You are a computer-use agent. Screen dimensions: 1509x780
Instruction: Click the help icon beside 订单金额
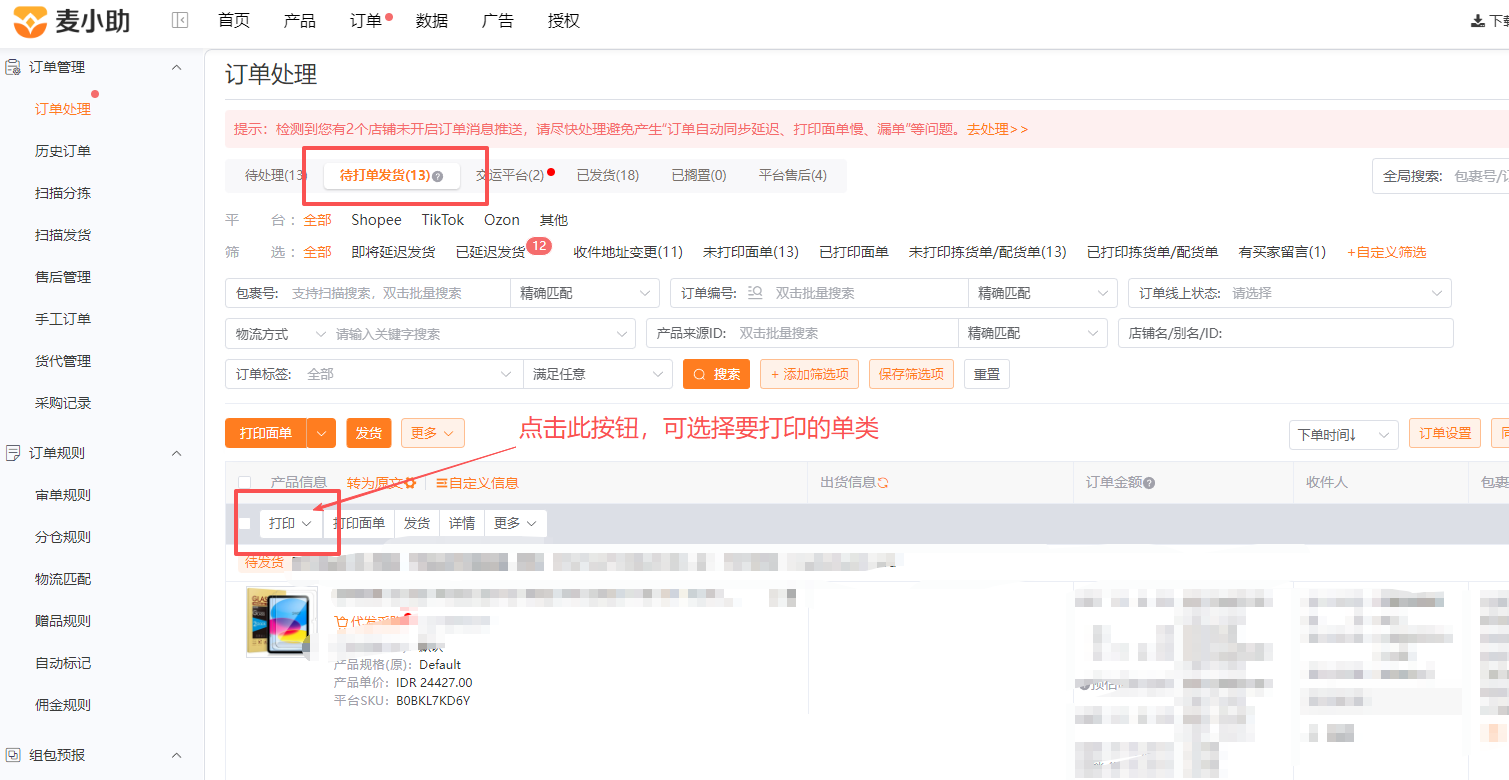point(1149,483)
